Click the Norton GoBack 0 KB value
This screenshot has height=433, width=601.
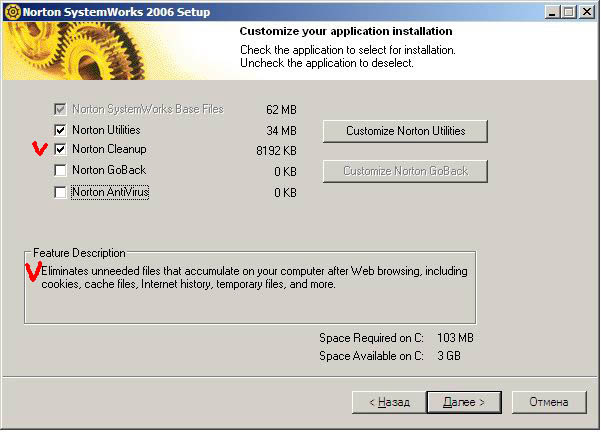pyautogui.click(x=286, y=172)
